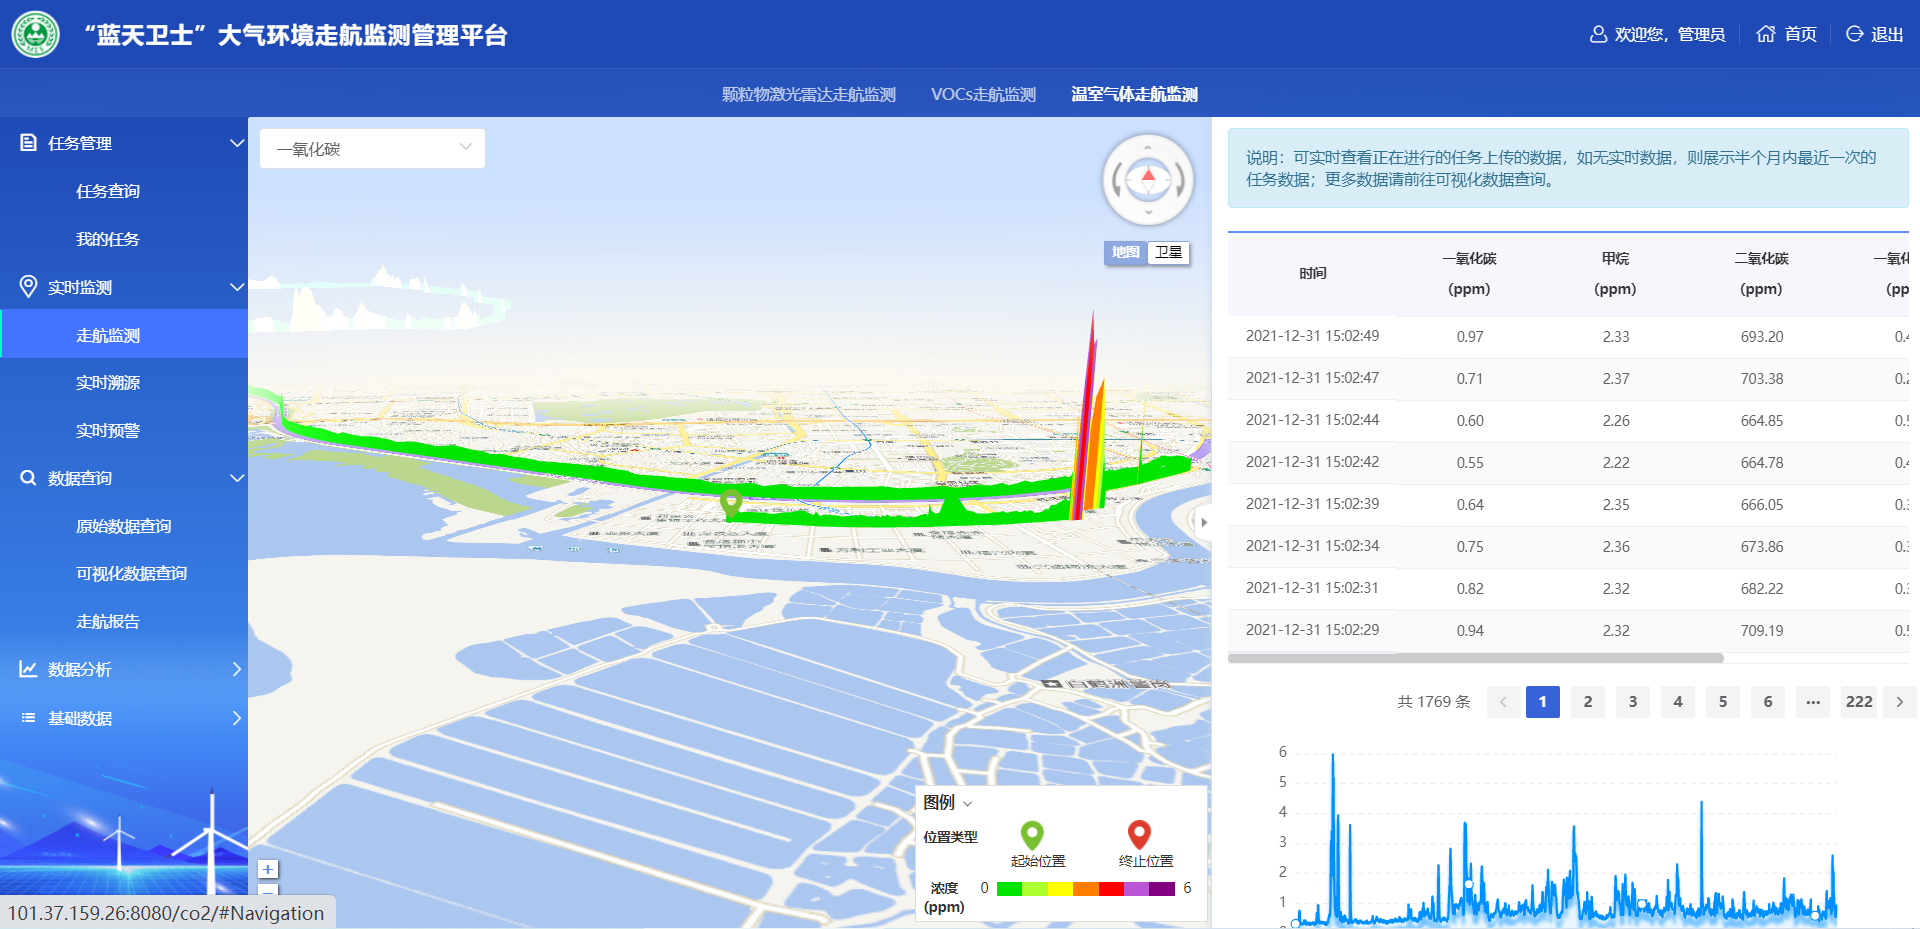Go to page 2 of results
Screen dimensions: 1920x929
tap(1587, 702)
